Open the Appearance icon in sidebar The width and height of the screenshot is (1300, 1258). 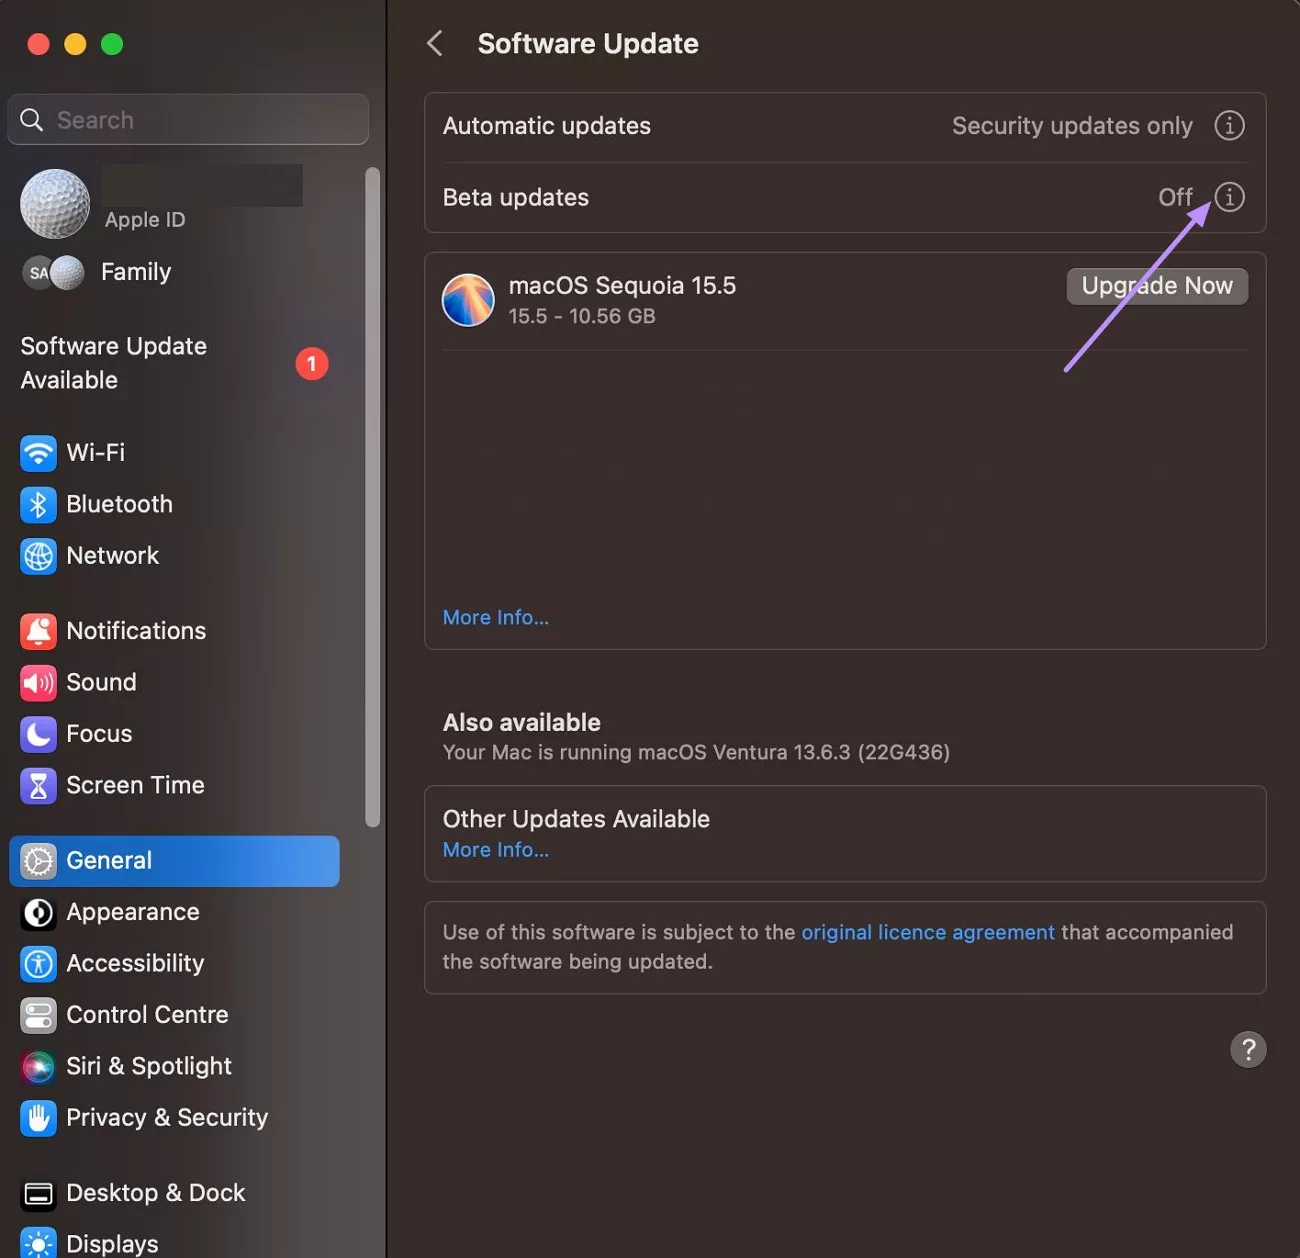38,913
